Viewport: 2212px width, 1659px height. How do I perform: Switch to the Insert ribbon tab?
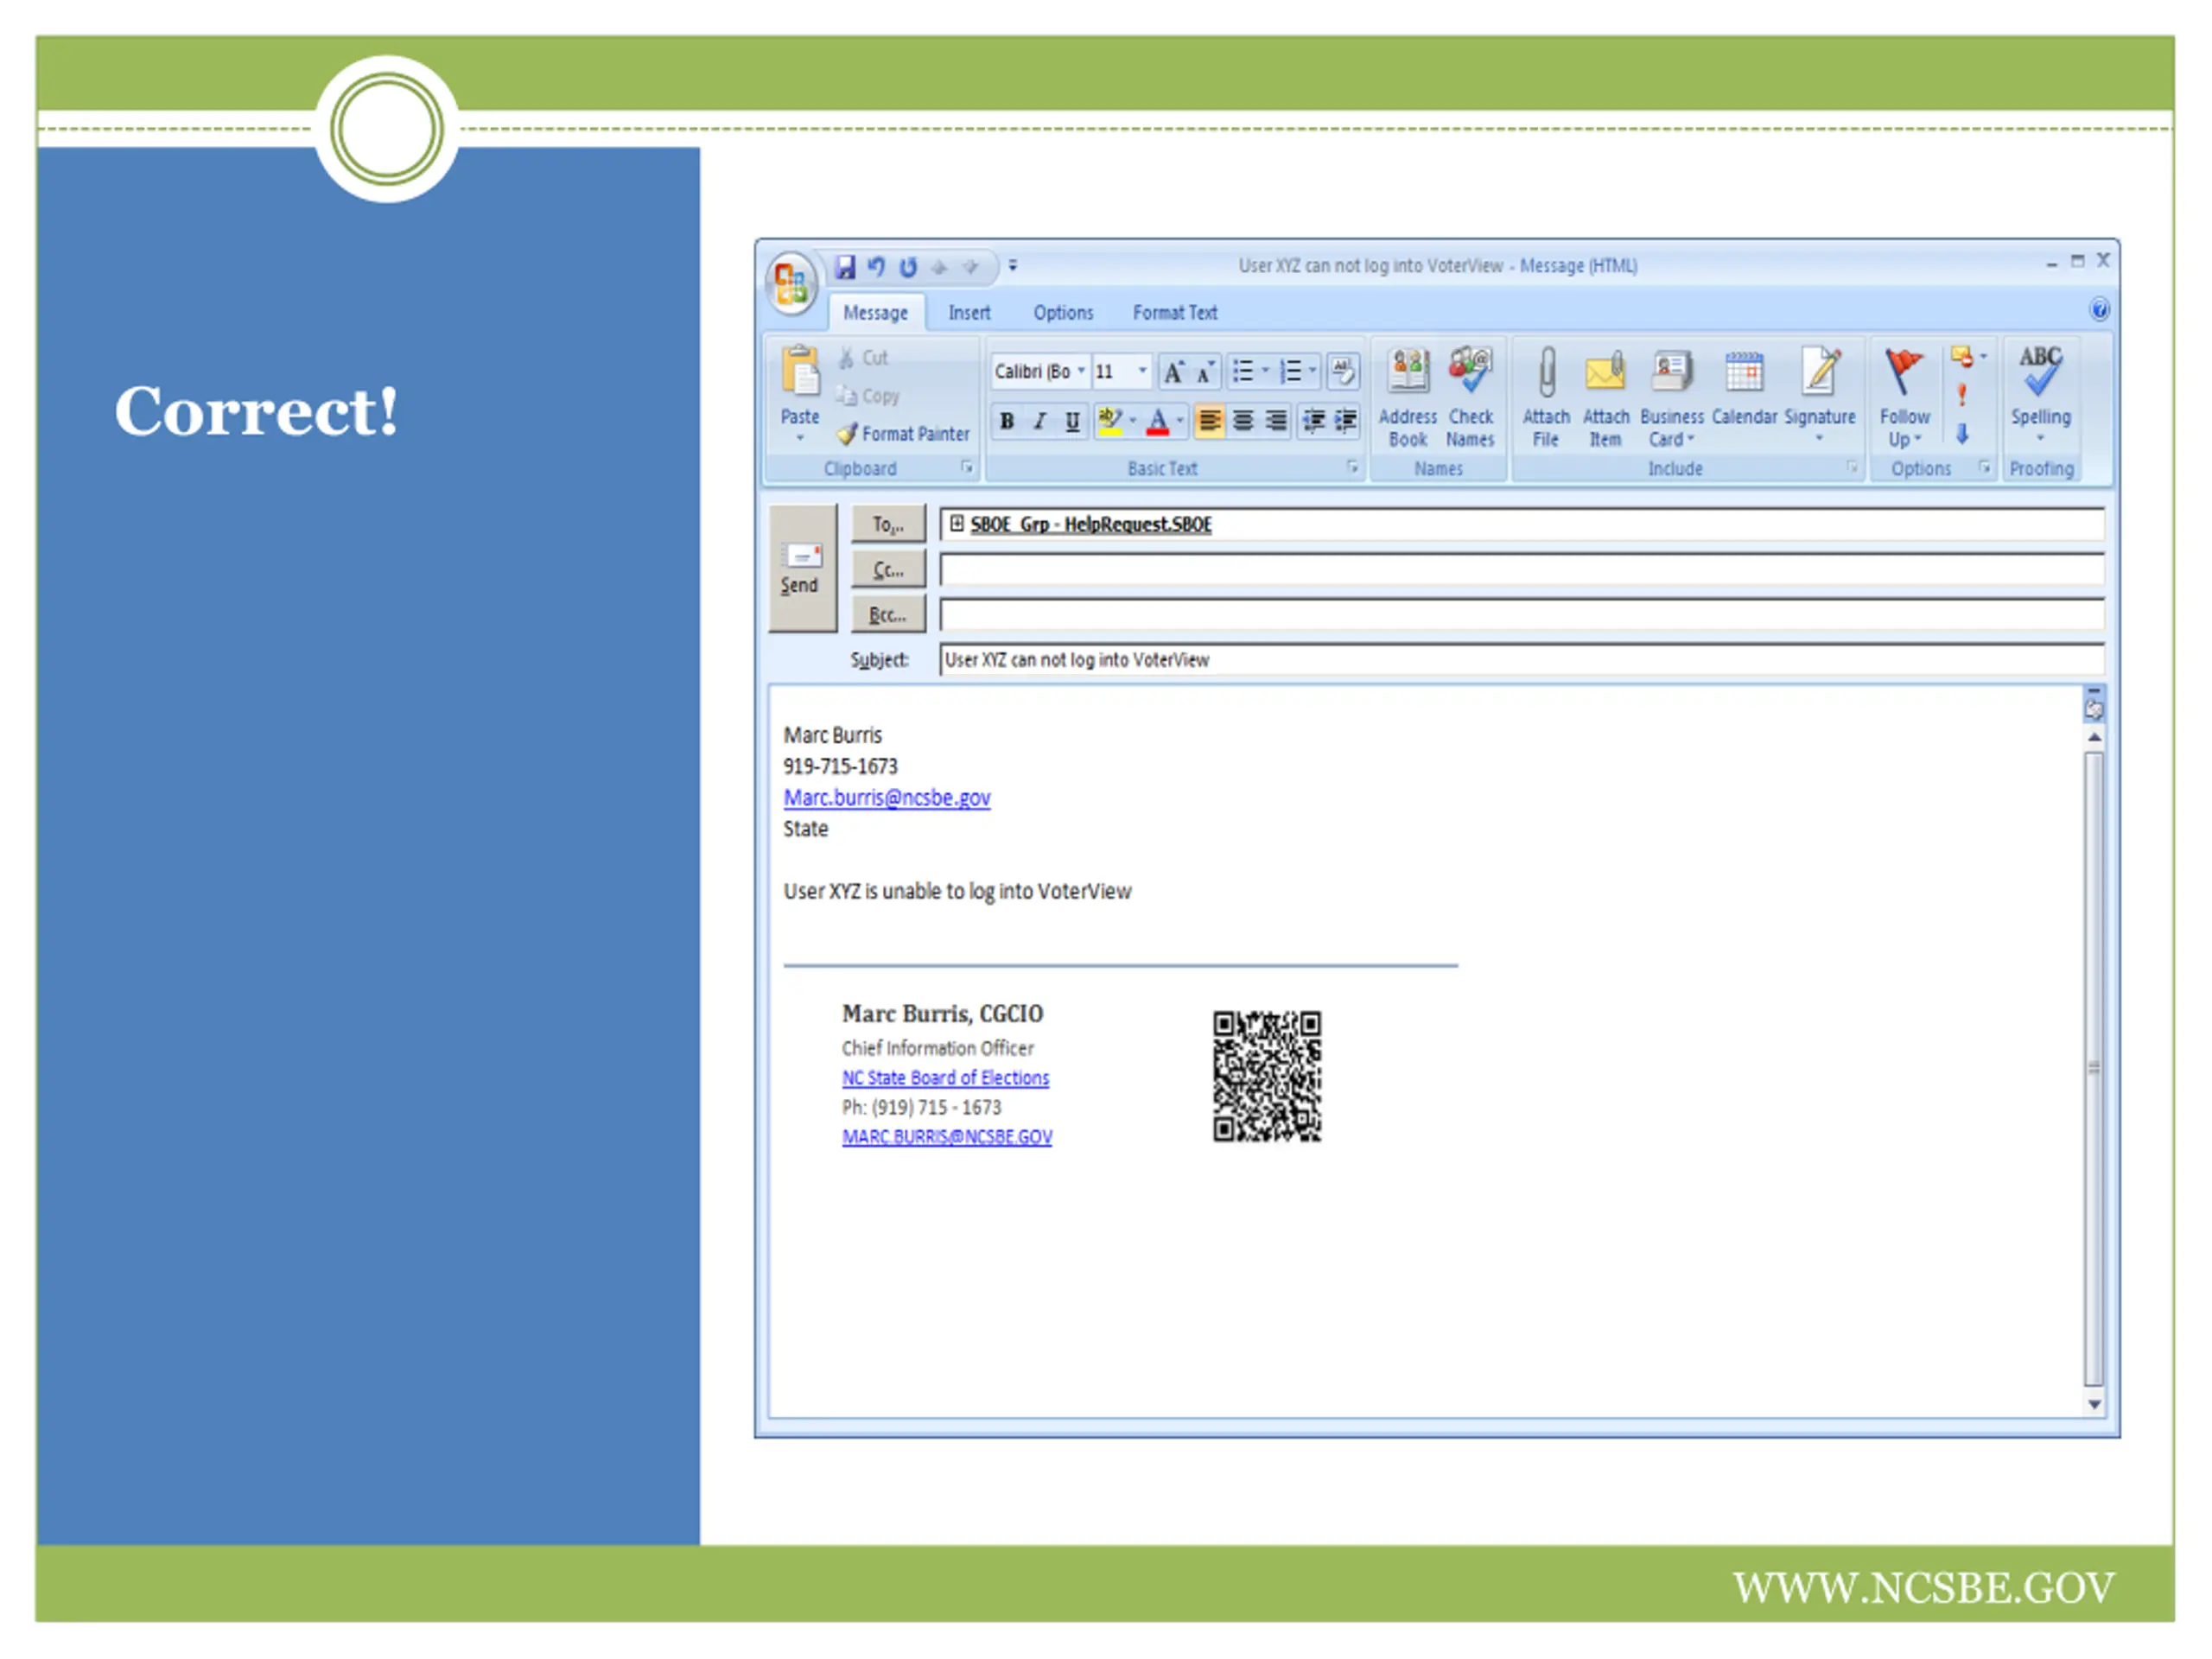pyautogui.click(x=969, y=313)
